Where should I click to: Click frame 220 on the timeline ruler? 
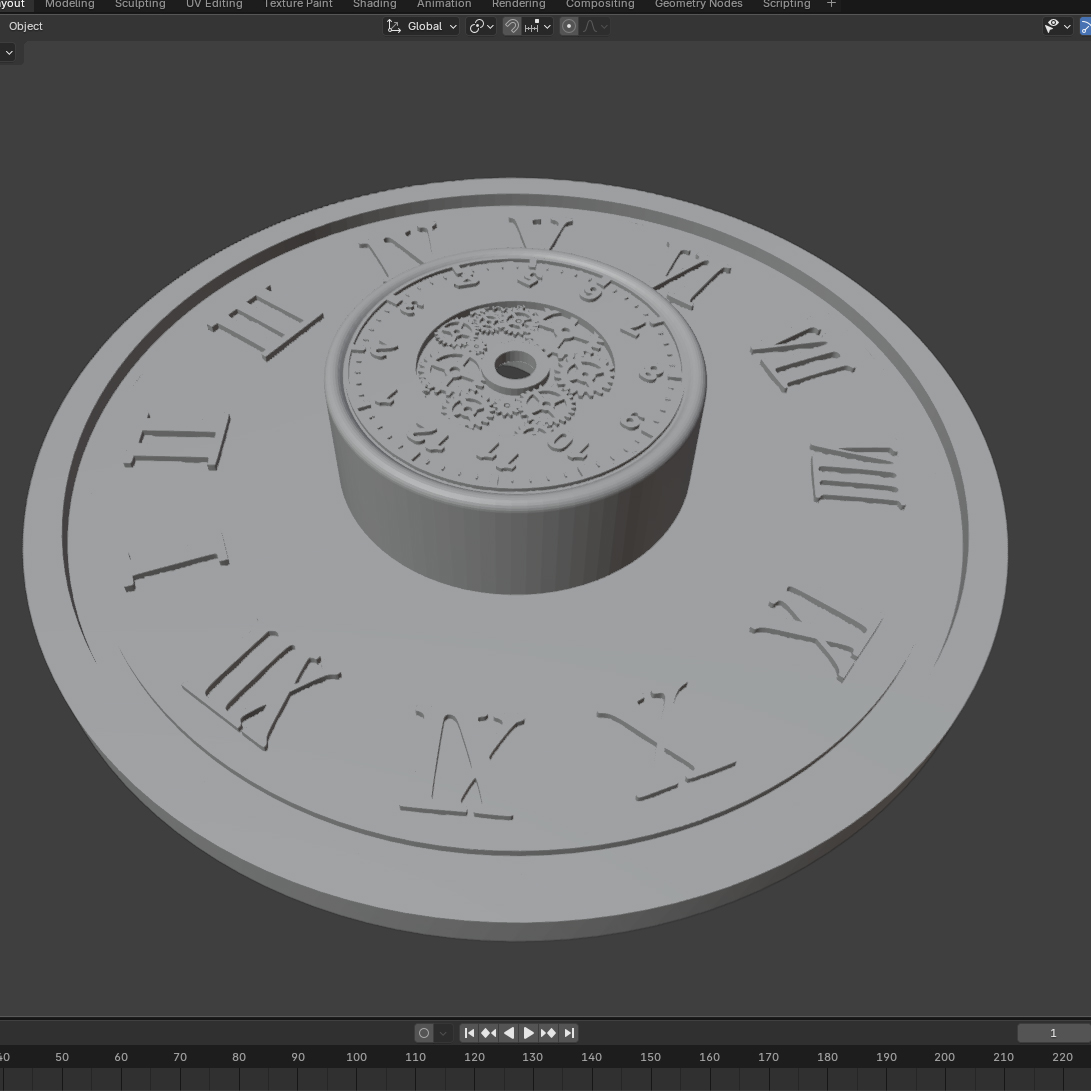pyautogui.click(x=1062, y=1057)
